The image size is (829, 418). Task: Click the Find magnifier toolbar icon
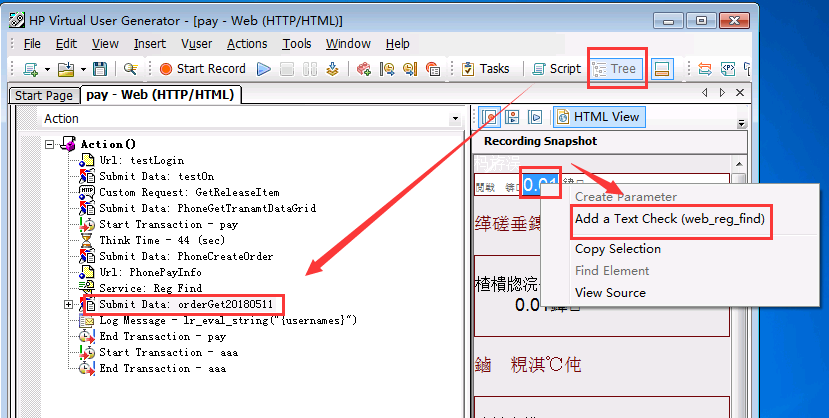click(x=130, y=69)
